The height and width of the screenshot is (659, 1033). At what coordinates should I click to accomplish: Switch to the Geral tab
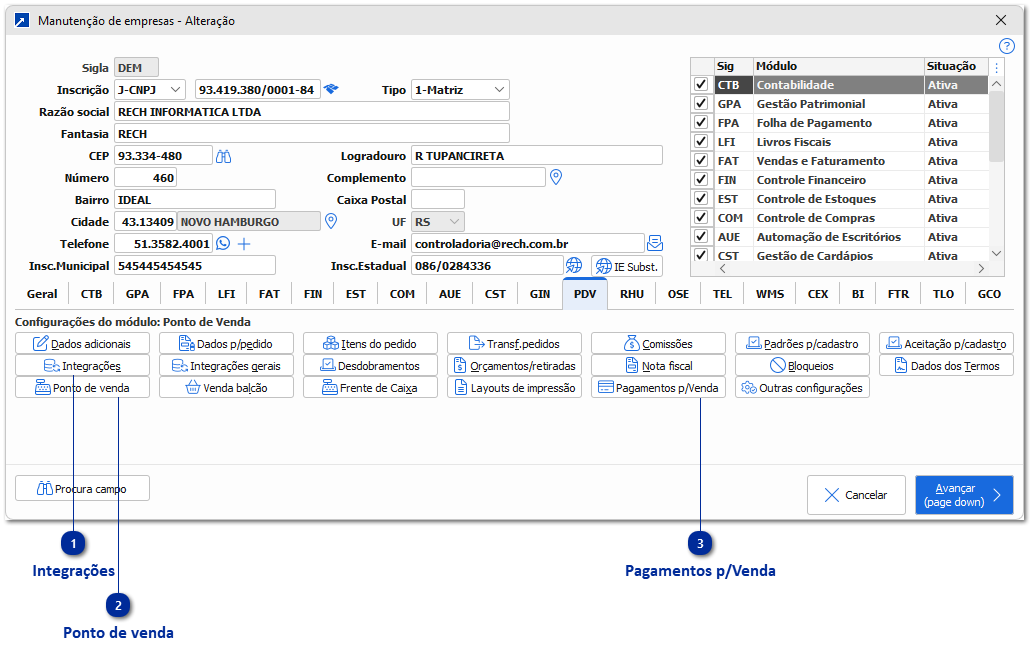42,294
